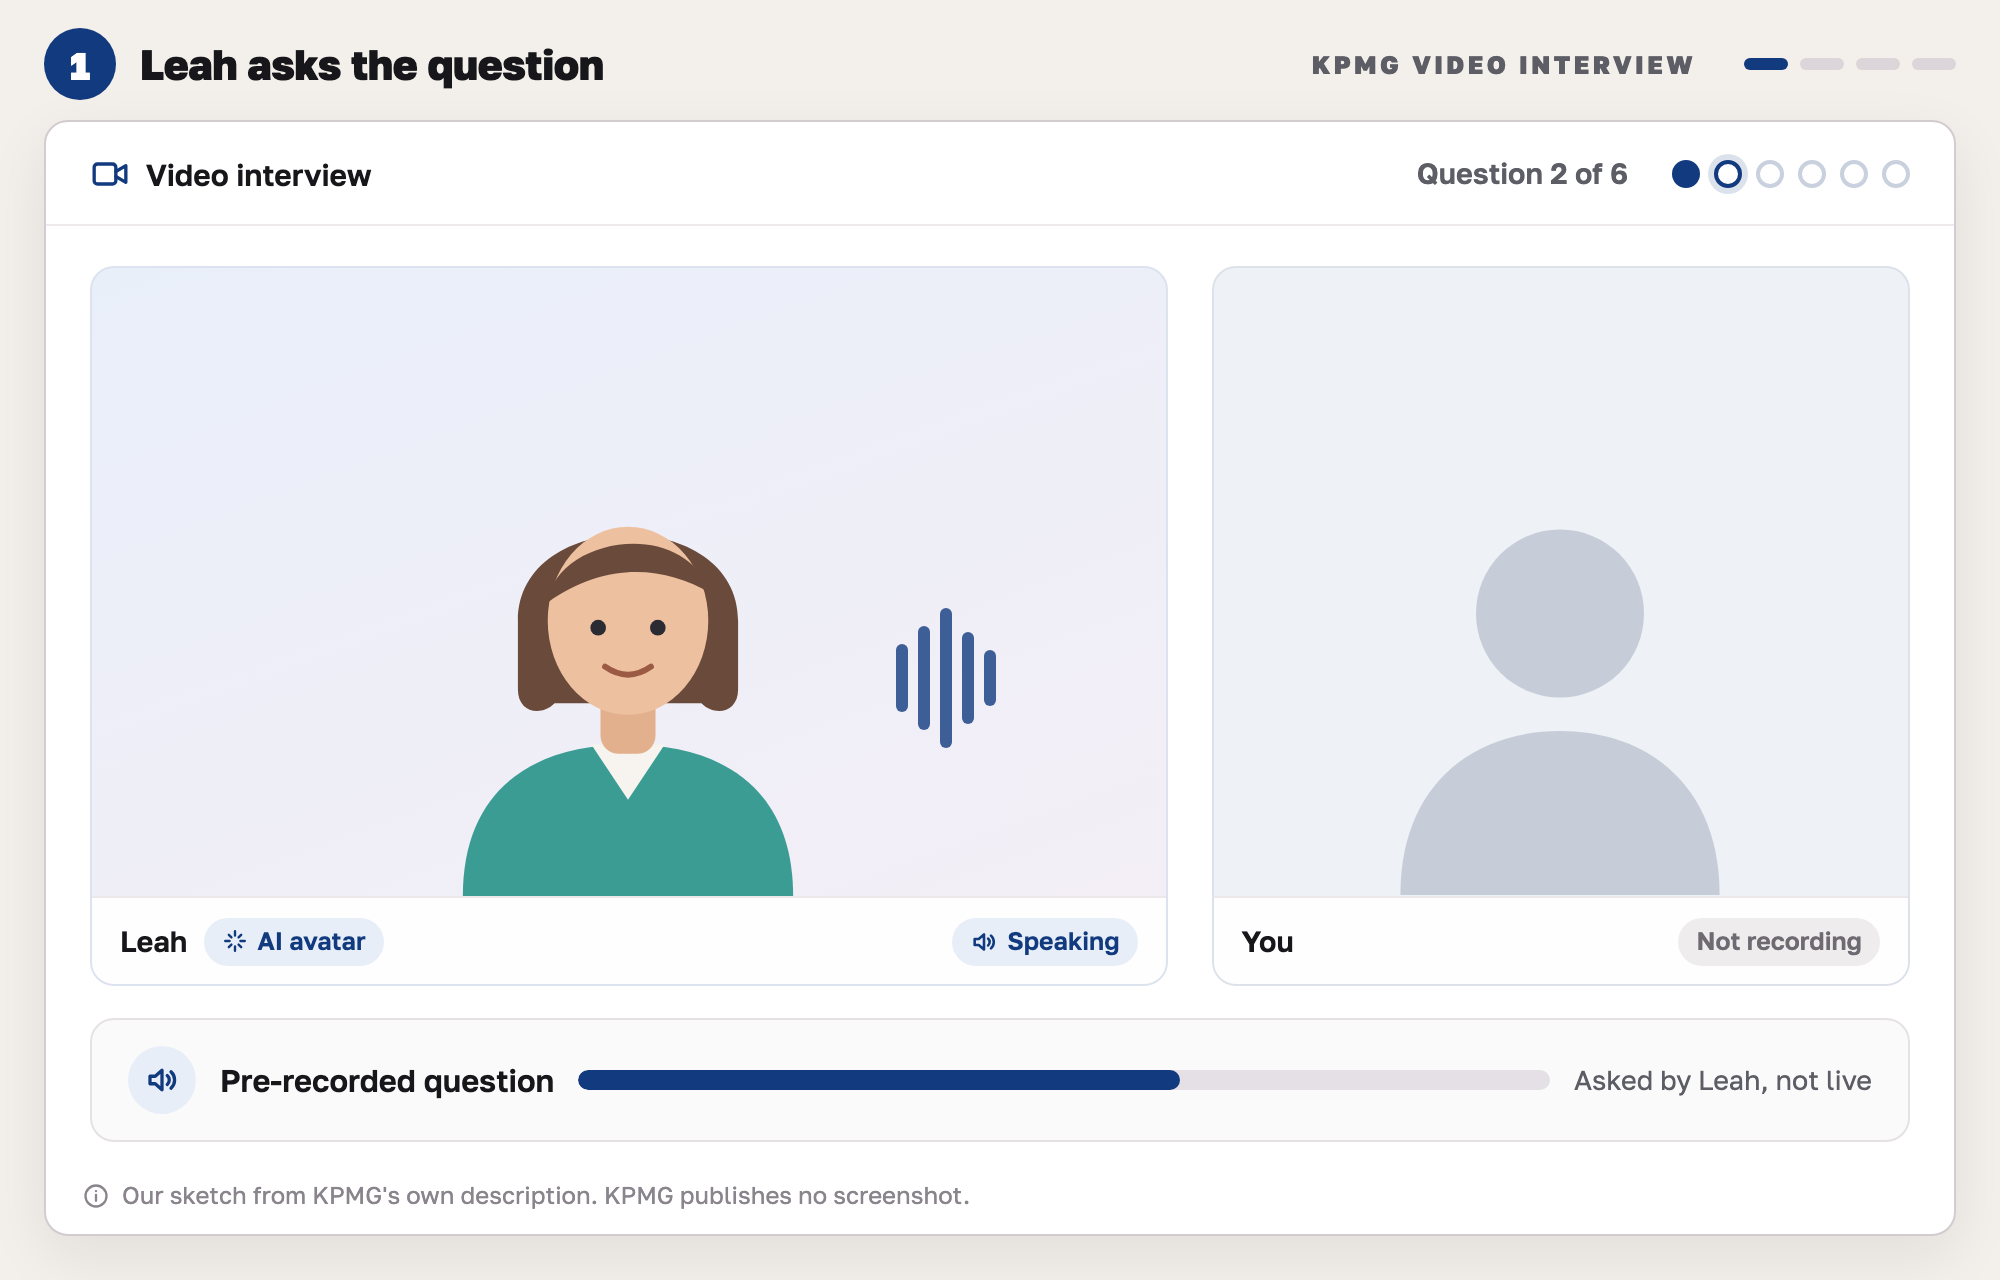Click the second gray step segment at top right
The image size is (2000, 1280).
[x=1822, y=64]
